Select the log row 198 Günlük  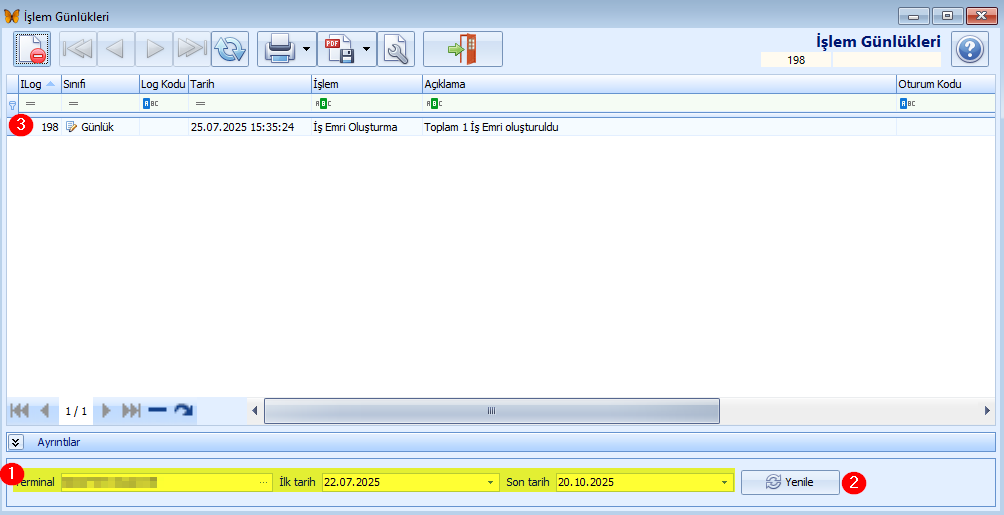point(300,127)
